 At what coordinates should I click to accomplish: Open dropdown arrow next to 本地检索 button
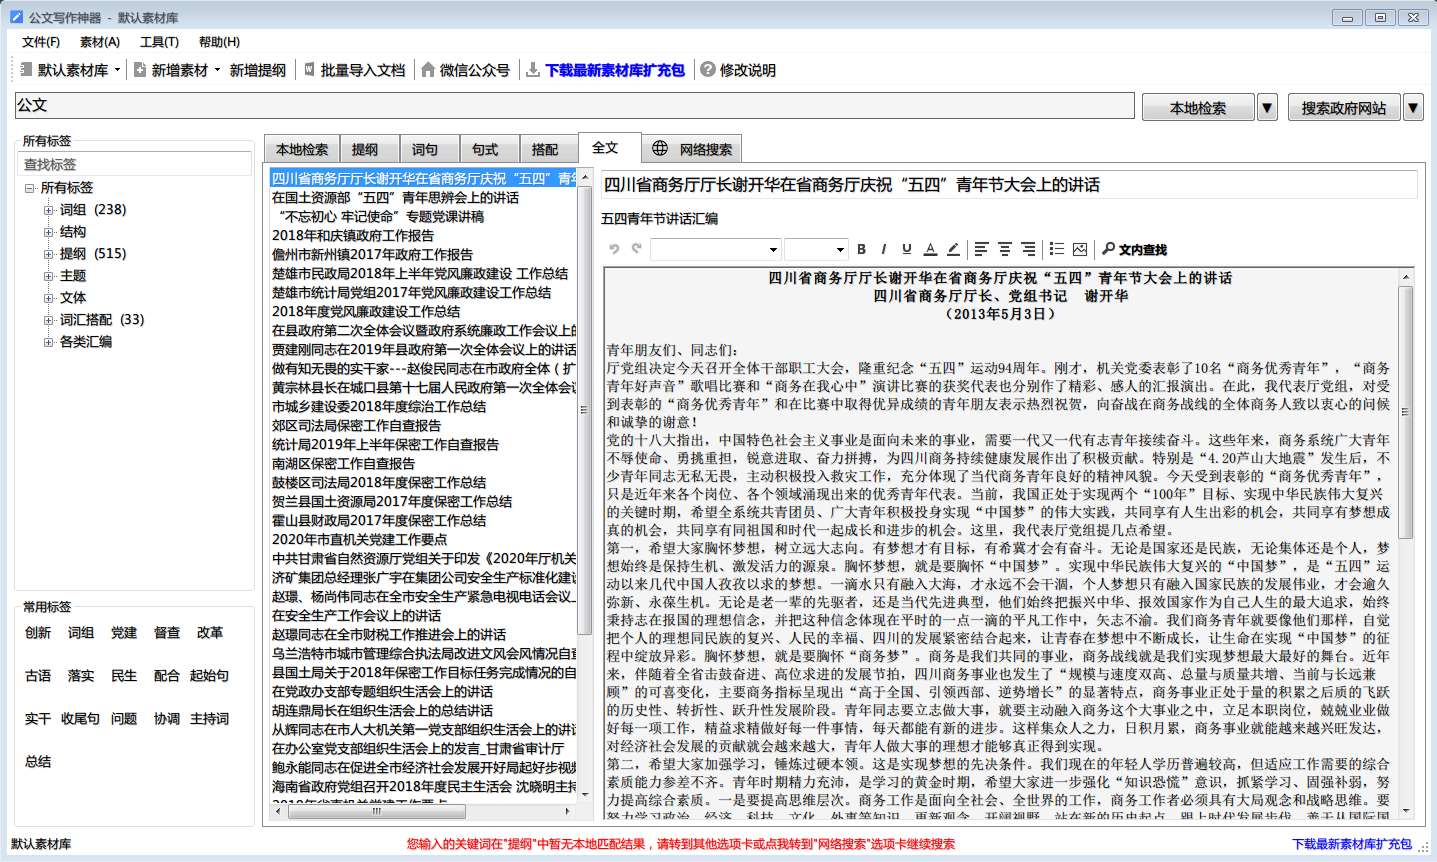tap(1267, 107)
